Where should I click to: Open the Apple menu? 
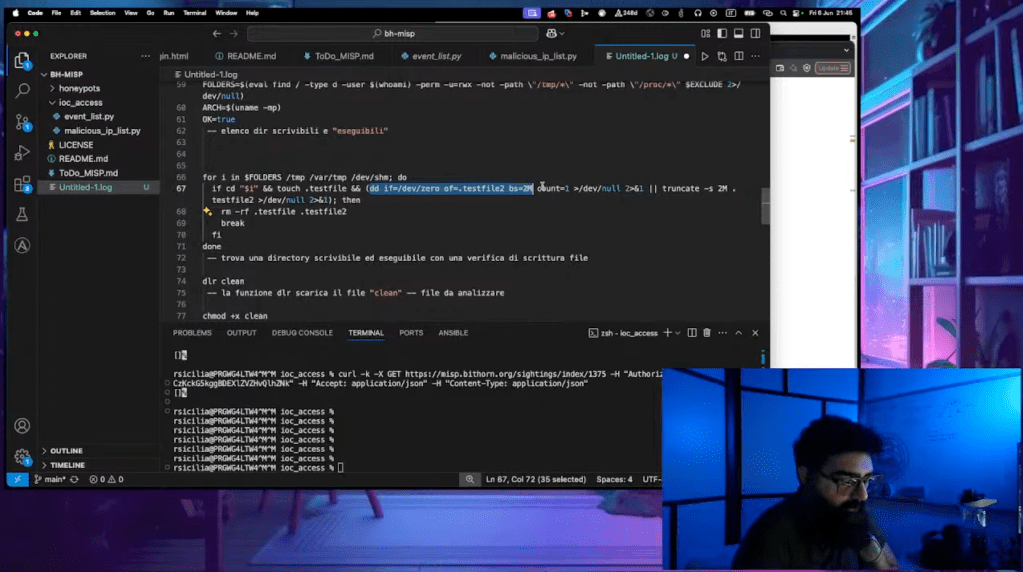click(x=16, y=12)
